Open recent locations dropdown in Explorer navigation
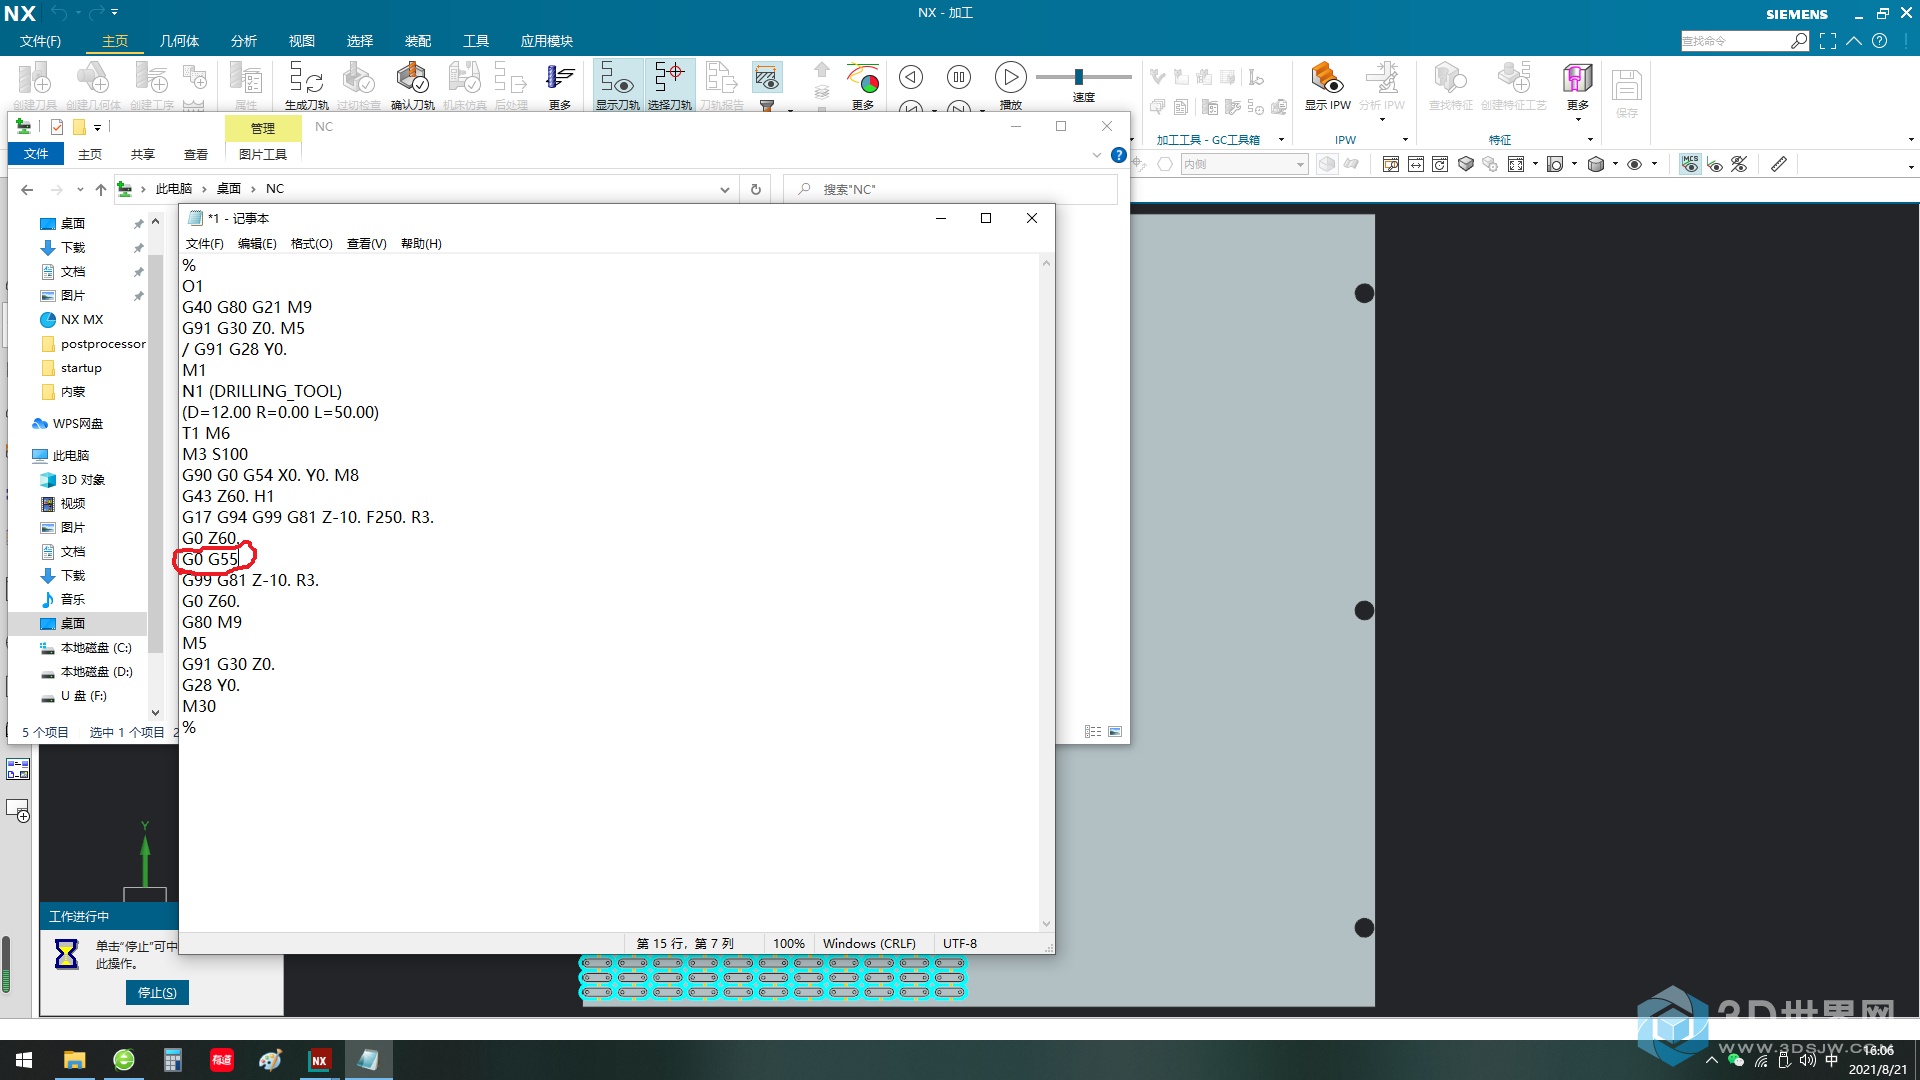The image size is (1920, 1080). pos(80,189)
